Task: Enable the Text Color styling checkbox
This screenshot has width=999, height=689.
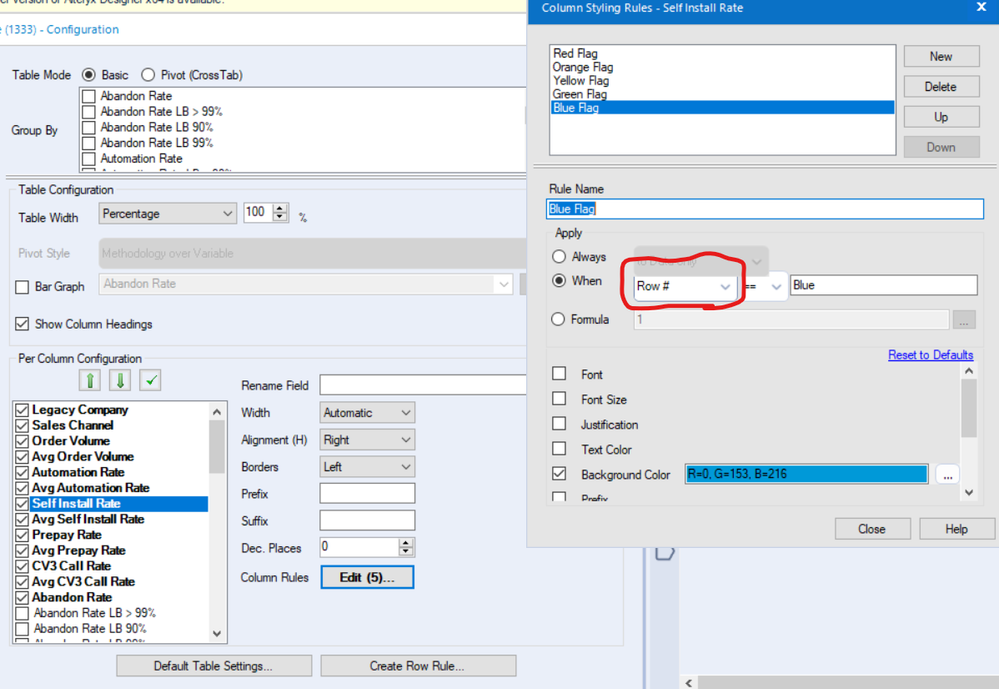Action: tap(559, 449)
